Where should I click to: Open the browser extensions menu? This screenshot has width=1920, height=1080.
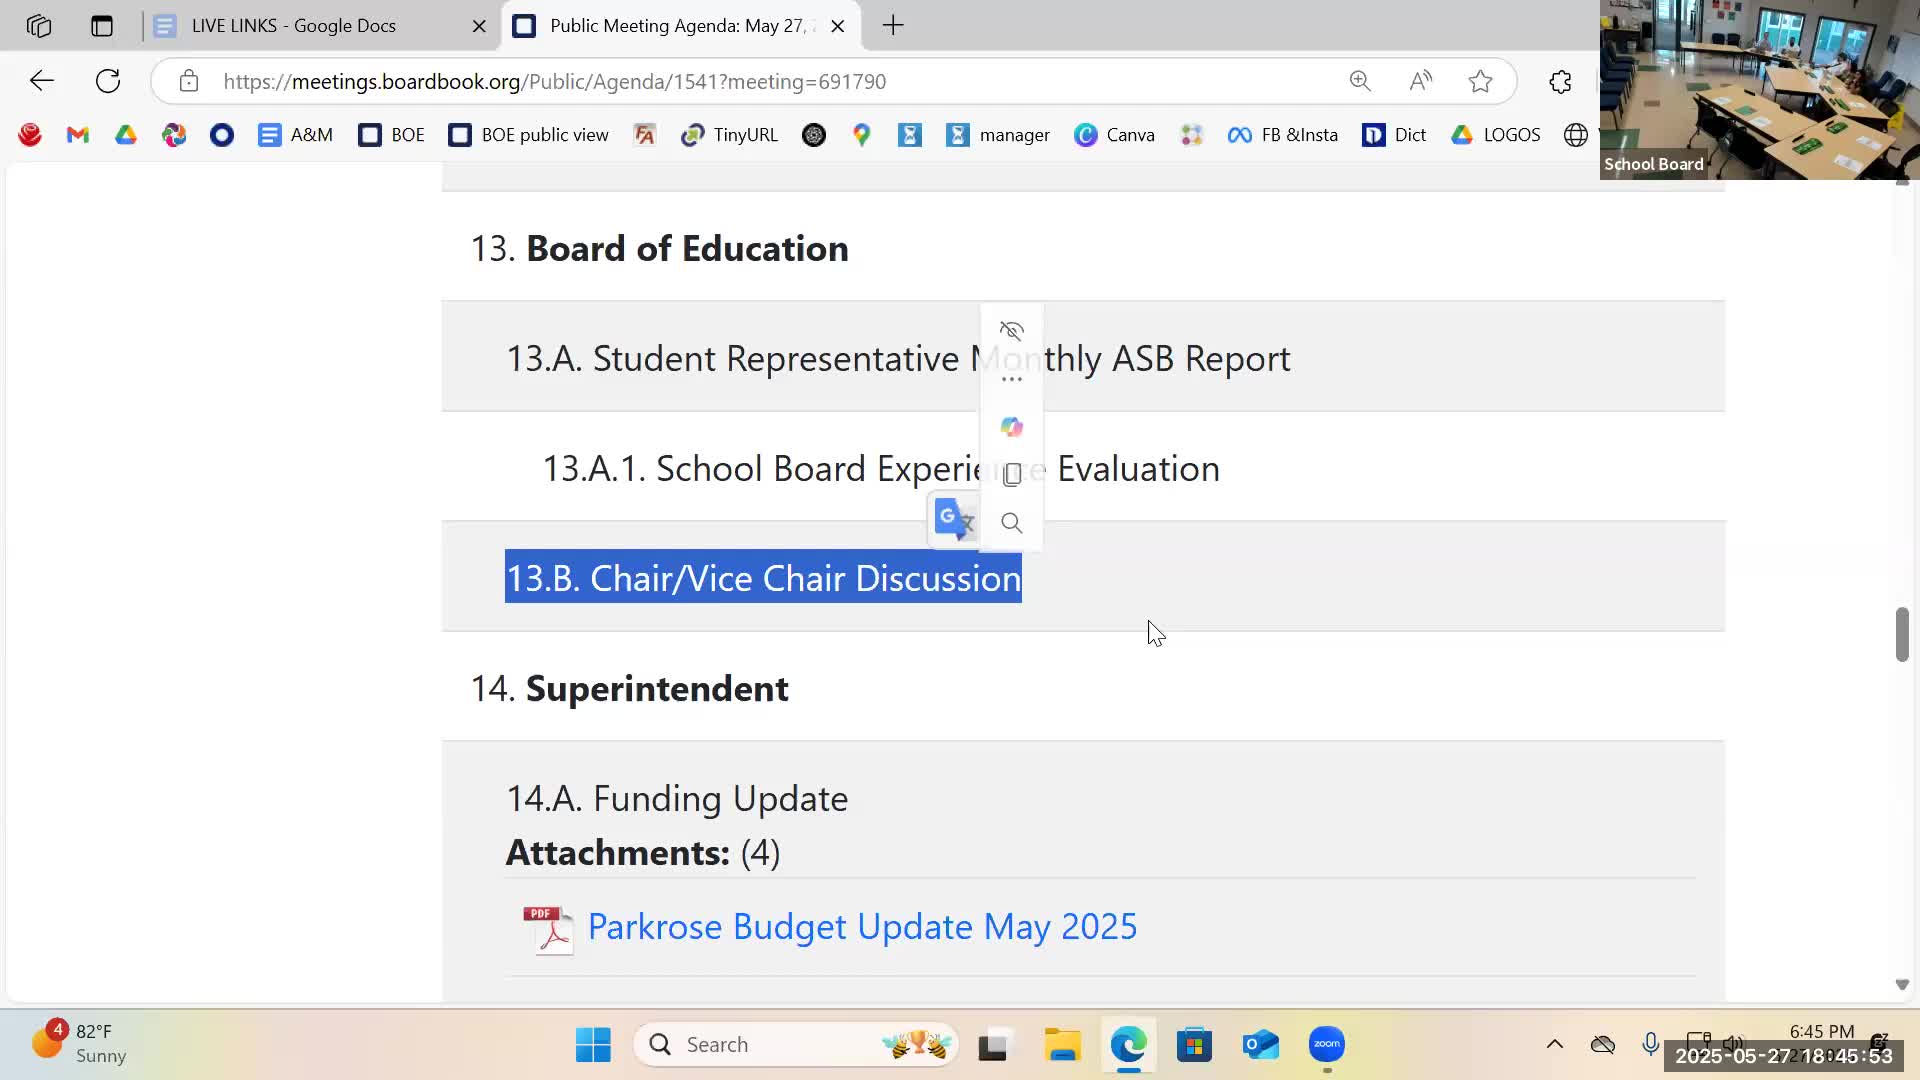point(1560,81)
